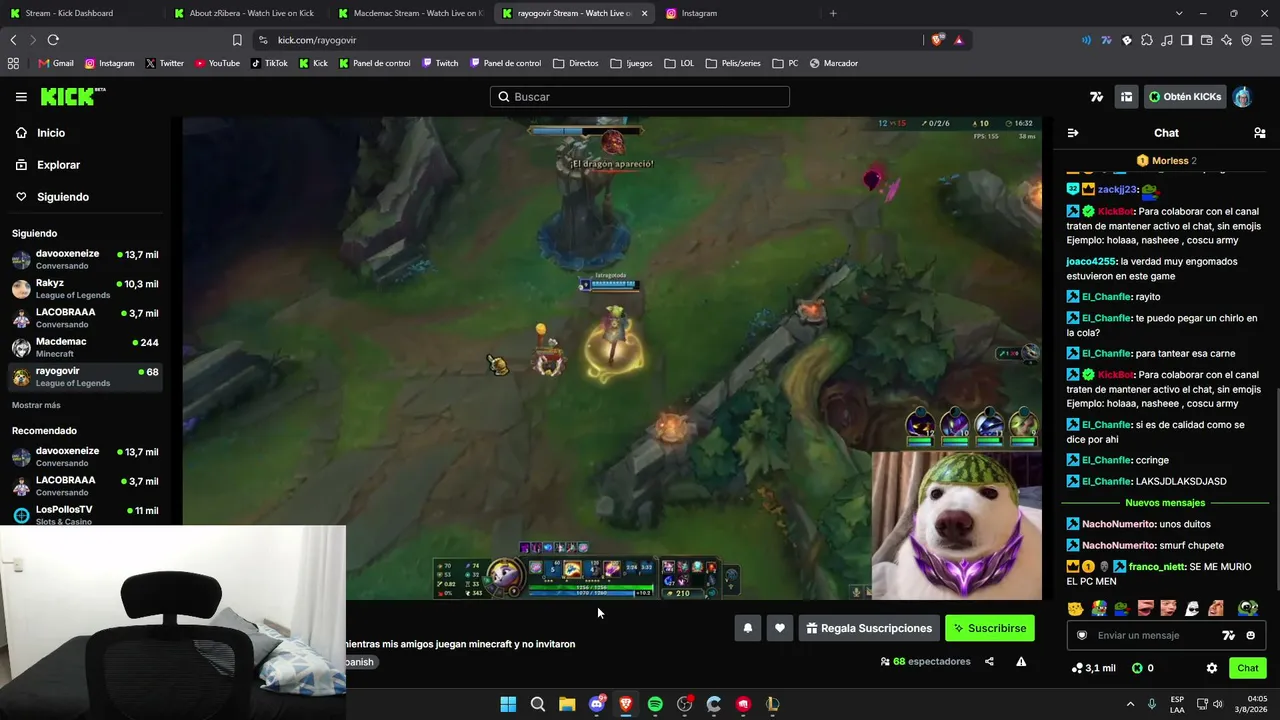Toggle the browser sidebar panel
Viewport: 1280px width, 720px height.
[1187, 40]
